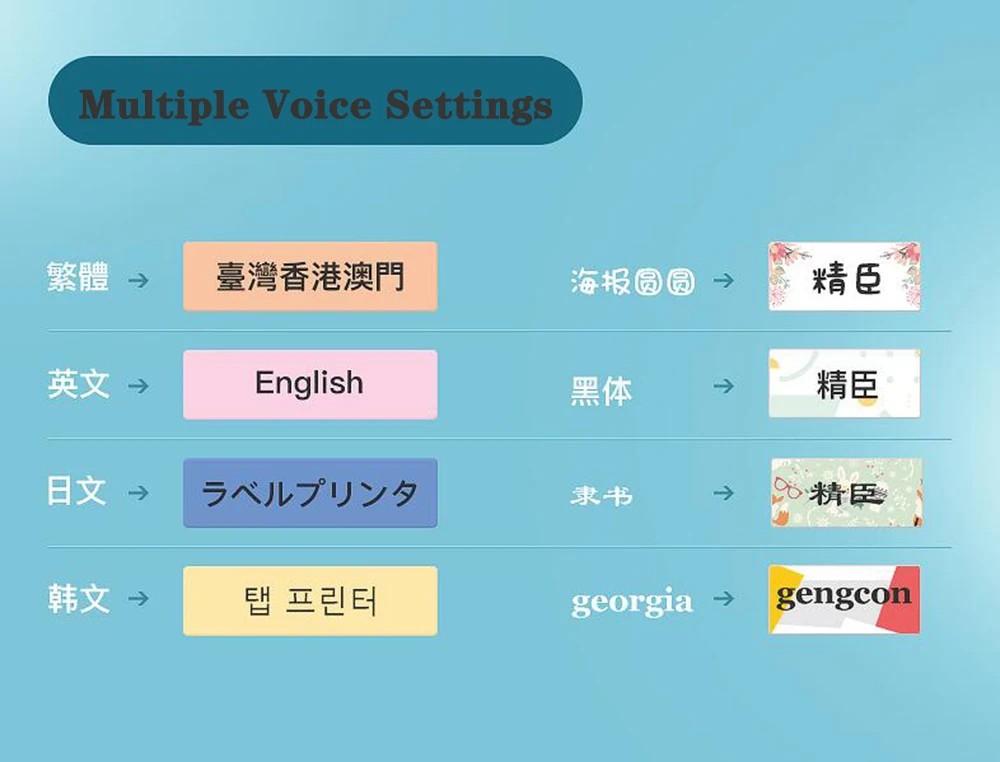Click the arrow next to 英文

coord(138,386)
